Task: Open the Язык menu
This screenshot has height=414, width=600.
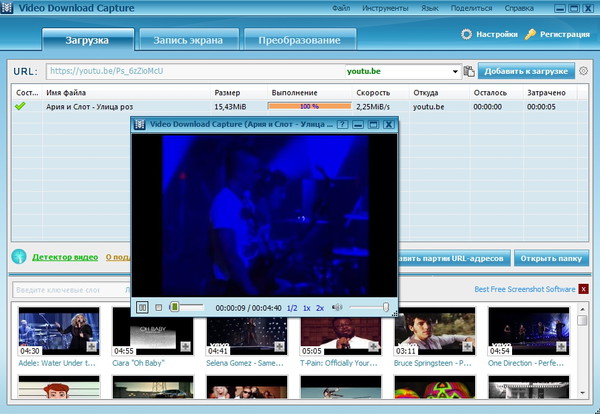Action: tap(430, 8)
